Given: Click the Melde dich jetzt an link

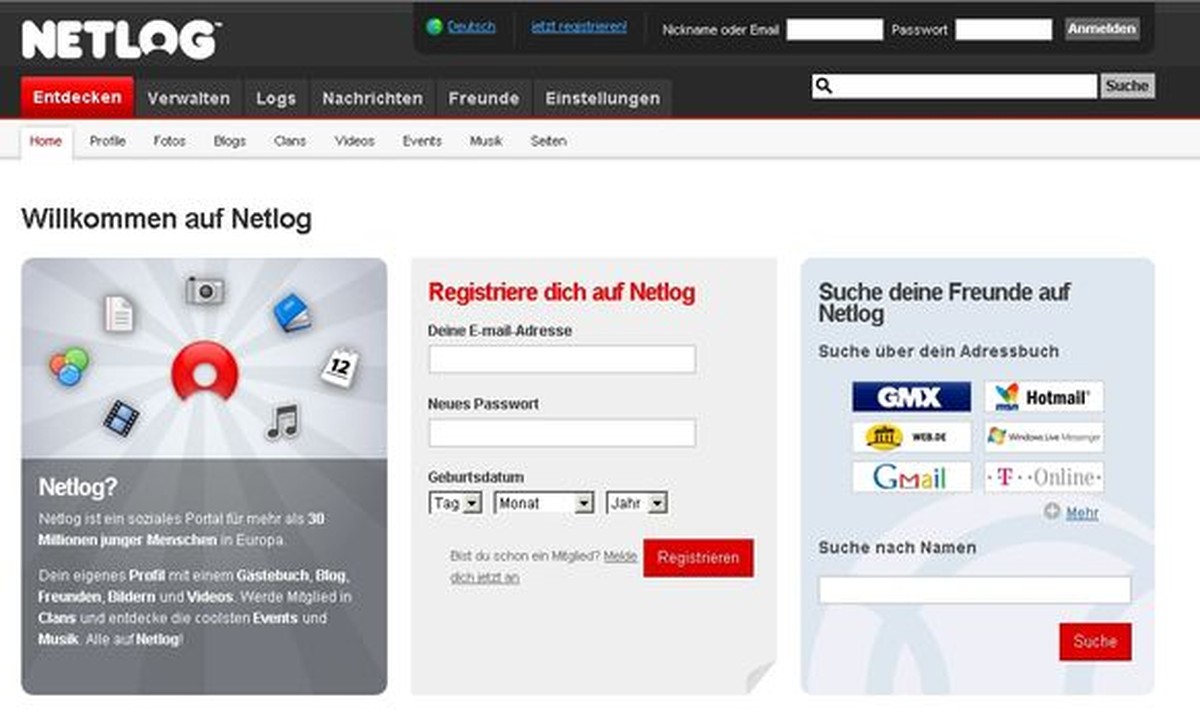Looking at the screenshot, I should pos(544,566).
